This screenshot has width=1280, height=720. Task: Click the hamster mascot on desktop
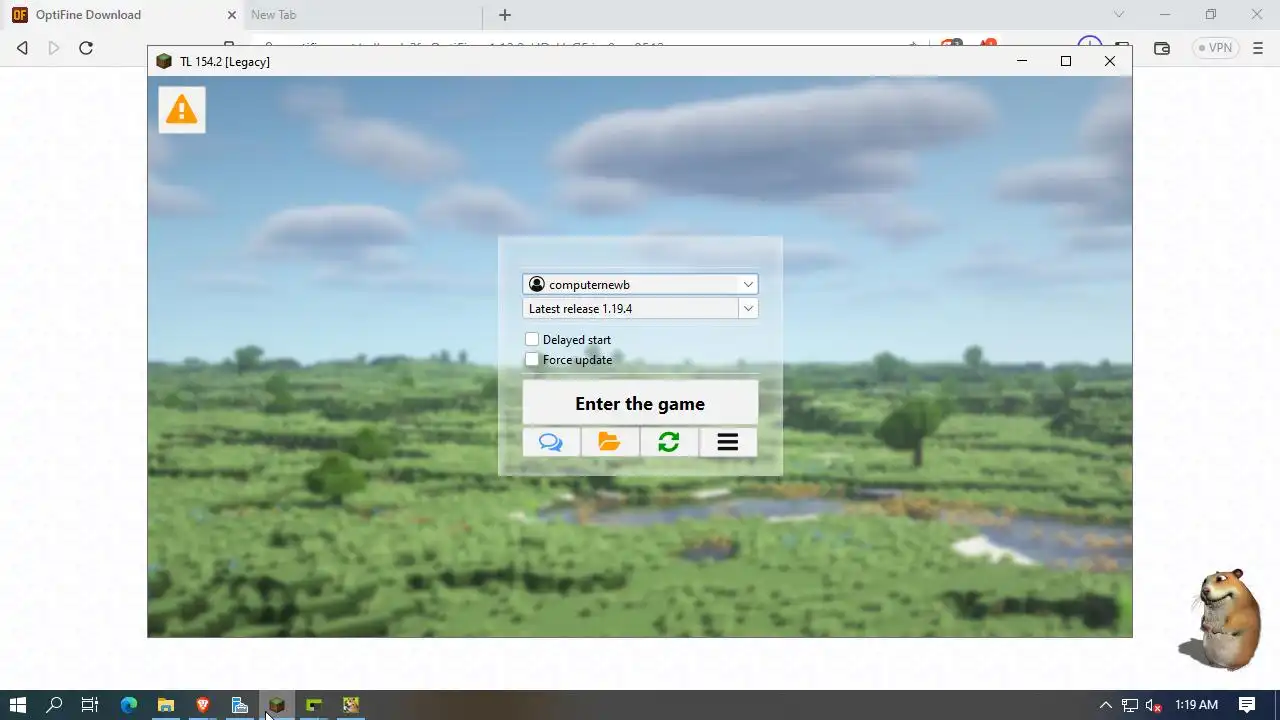(1222, 618)
